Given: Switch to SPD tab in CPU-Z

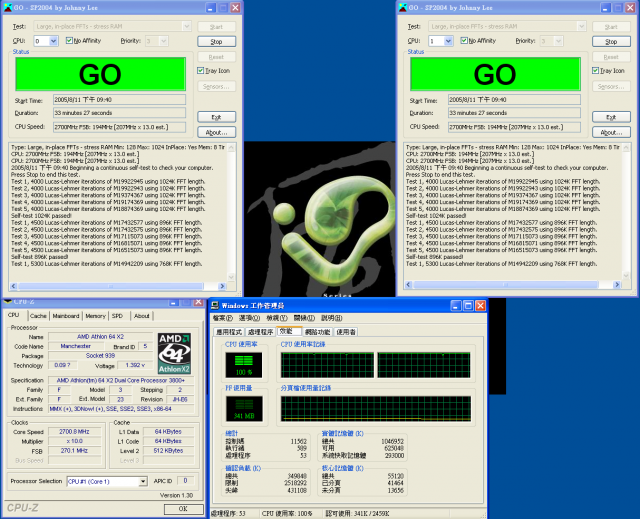Looking at the screenshot, I should point(118,316).
